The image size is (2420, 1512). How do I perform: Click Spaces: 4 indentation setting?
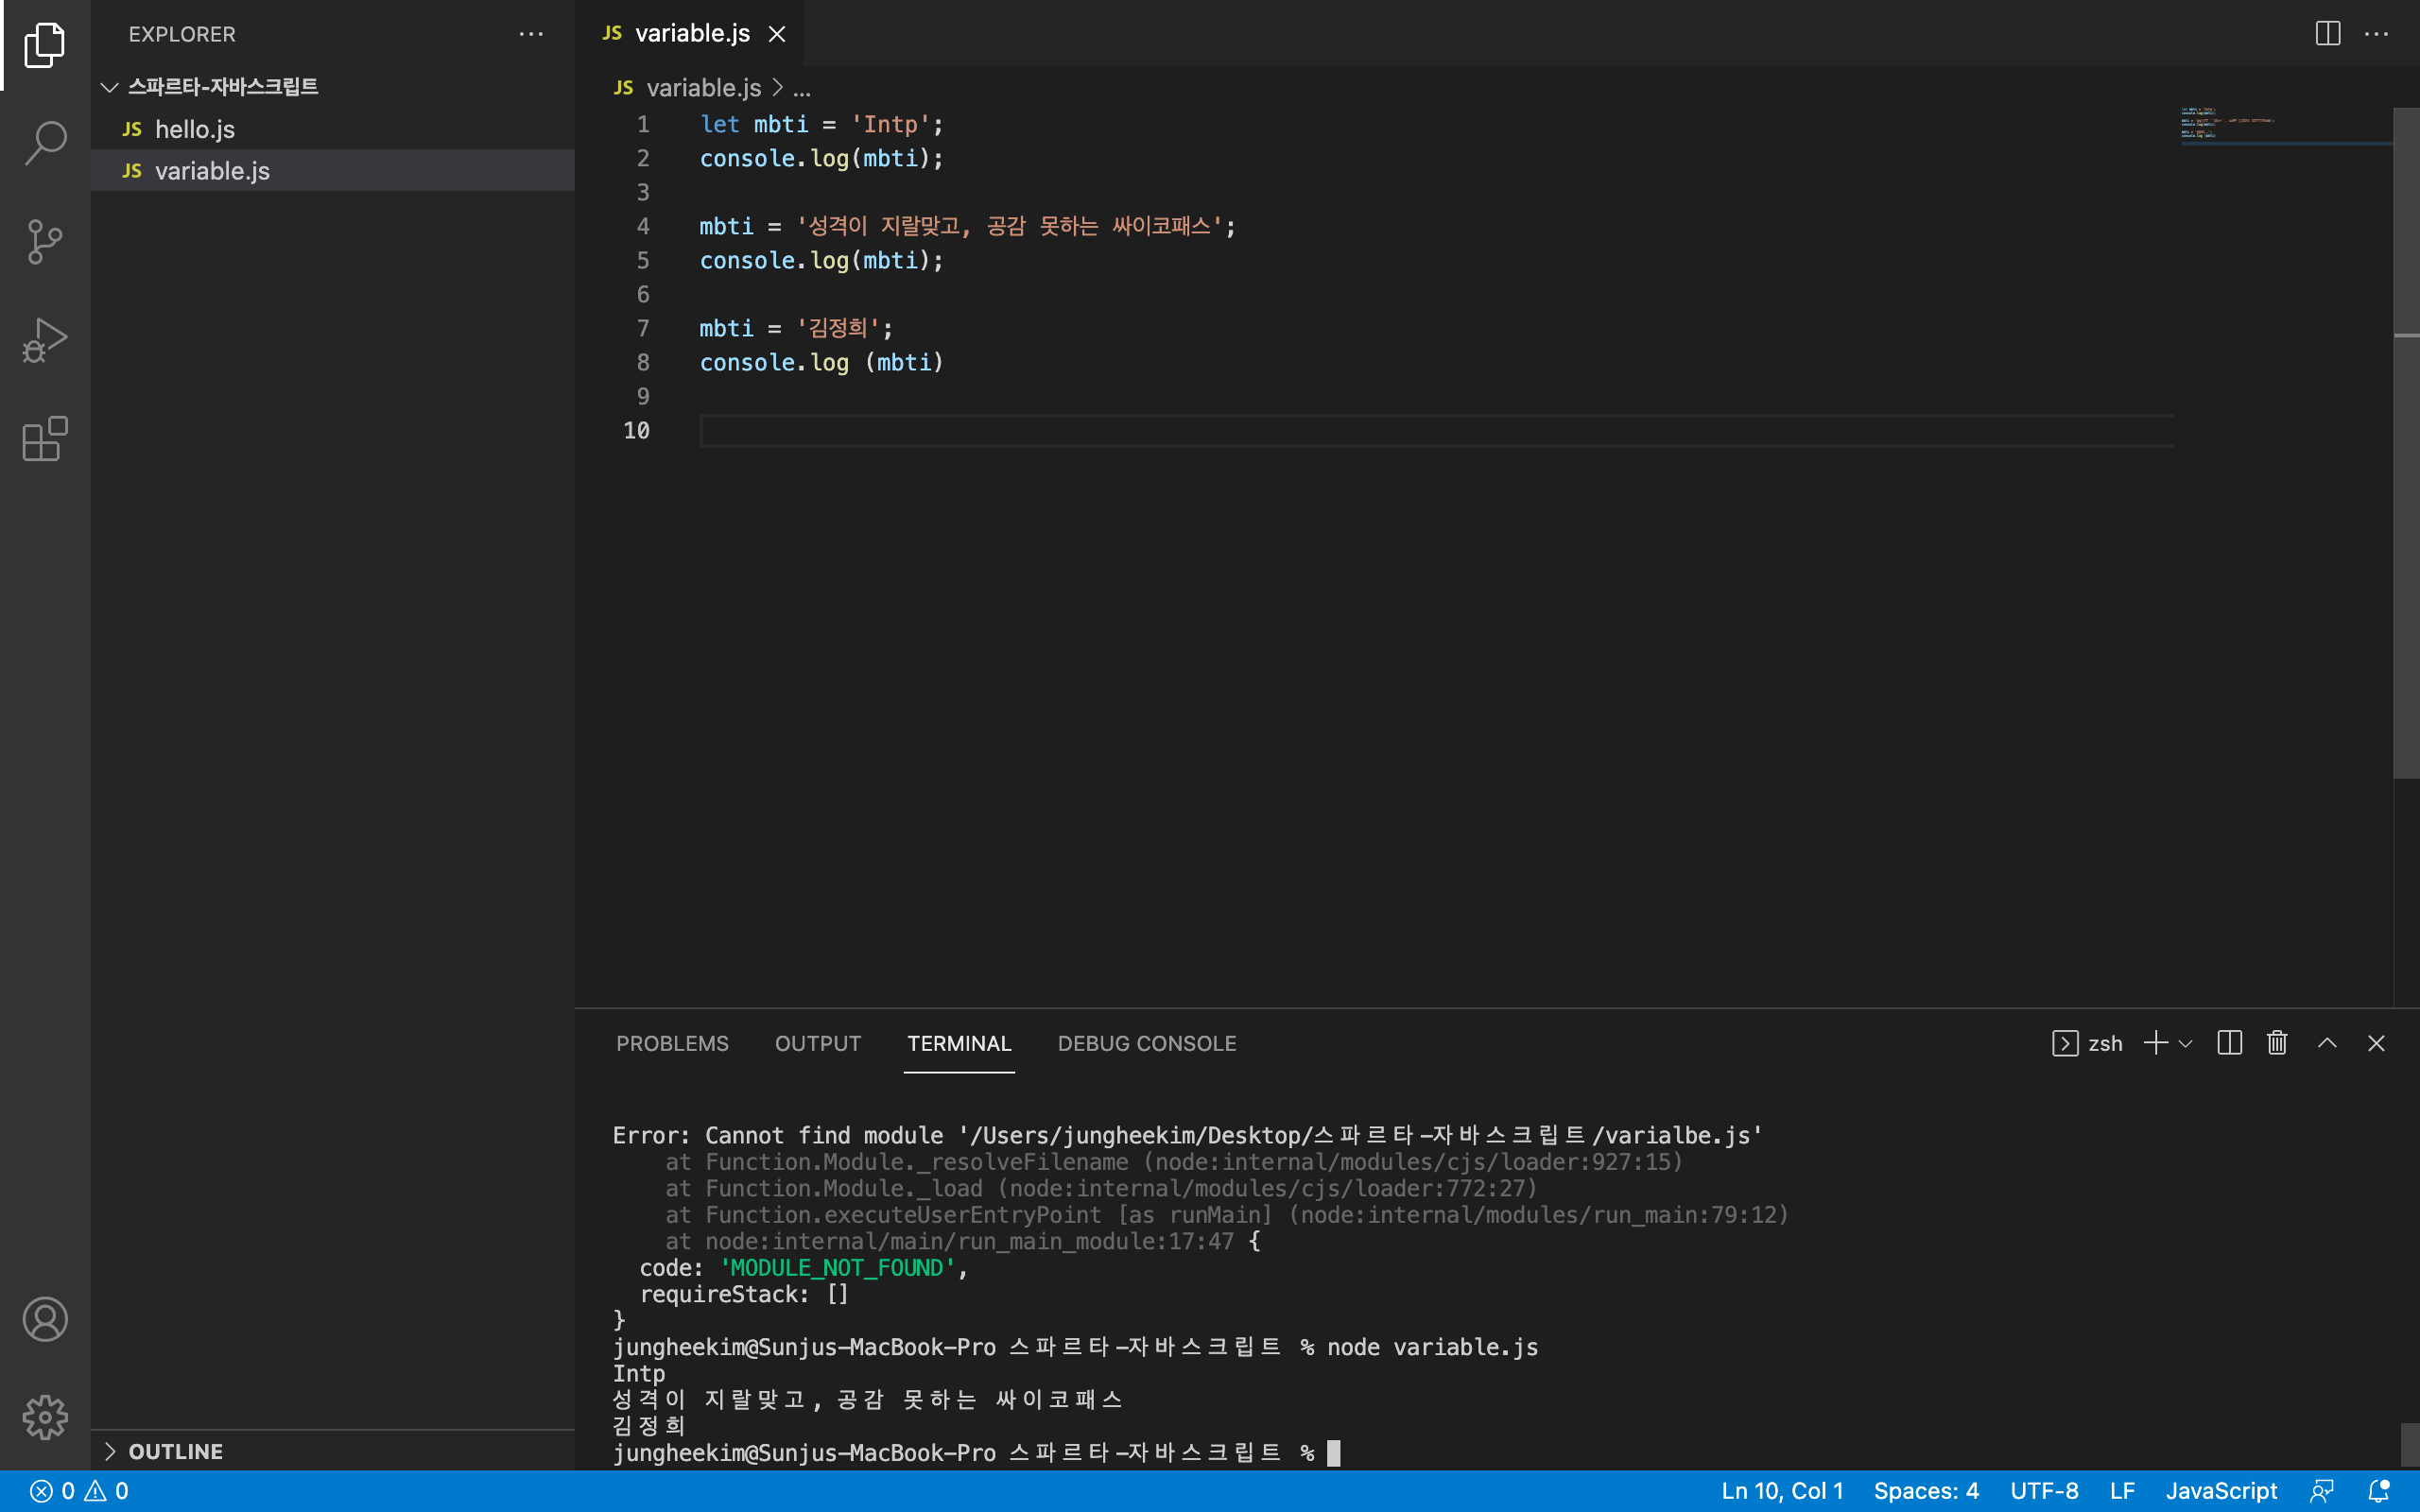(x=1925, y=1491)
